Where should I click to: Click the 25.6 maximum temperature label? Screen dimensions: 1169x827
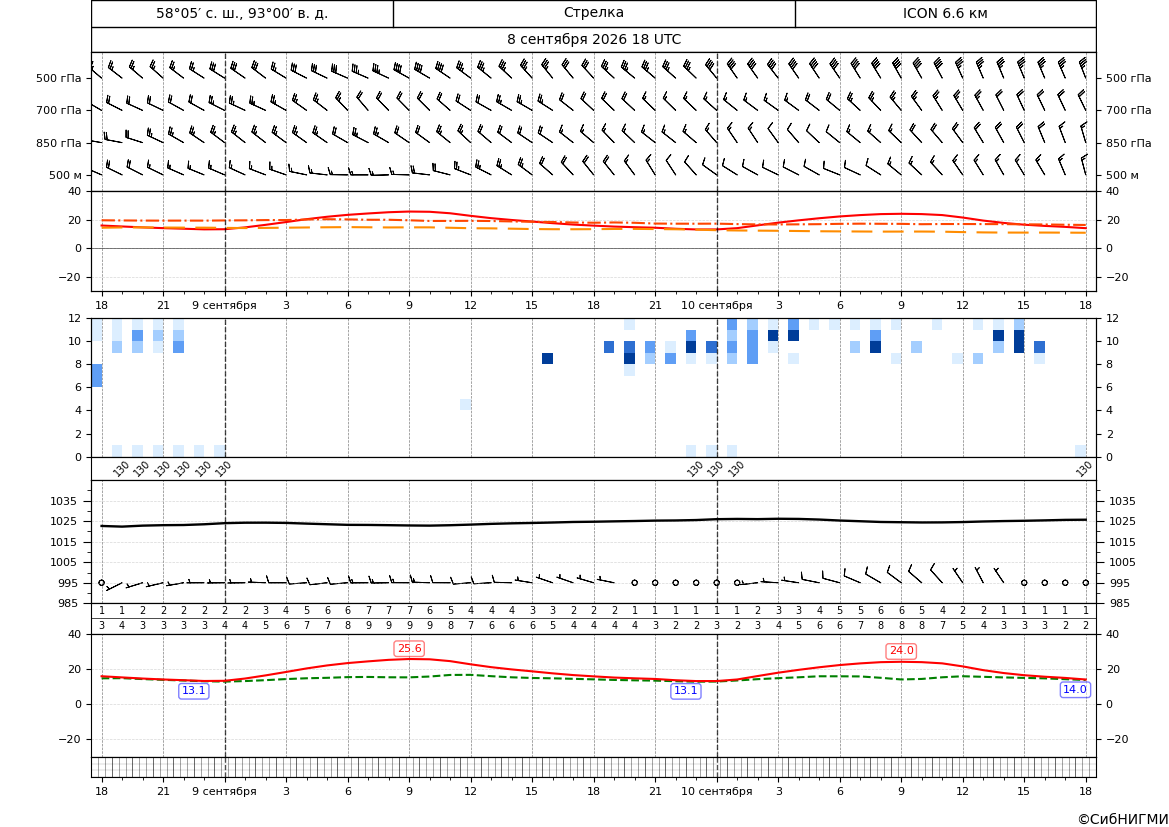tap(409, 649)
